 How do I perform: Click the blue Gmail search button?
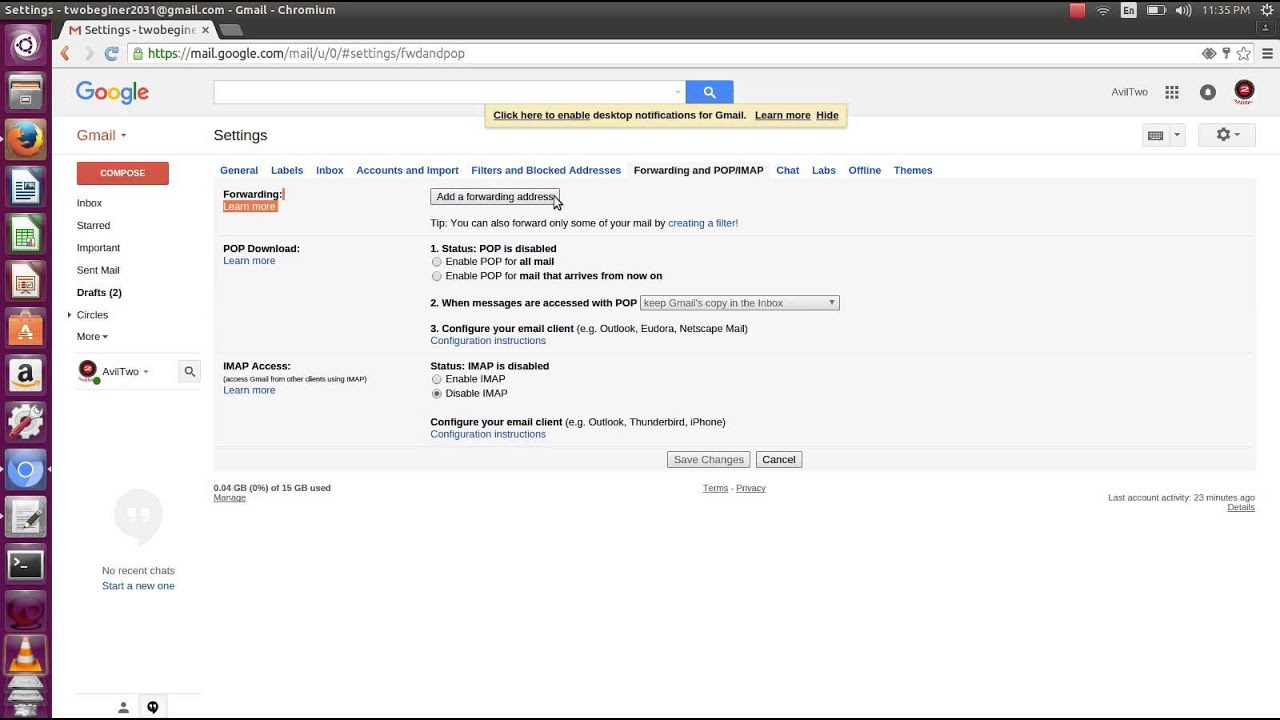[709, 92]
